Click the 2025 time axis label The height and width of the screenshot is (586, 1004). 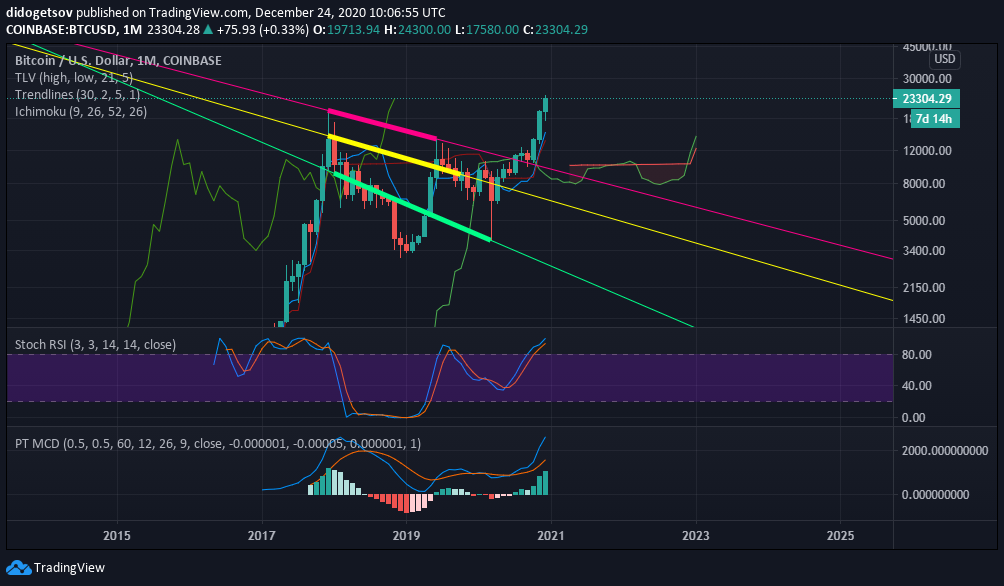click(840, 535)
